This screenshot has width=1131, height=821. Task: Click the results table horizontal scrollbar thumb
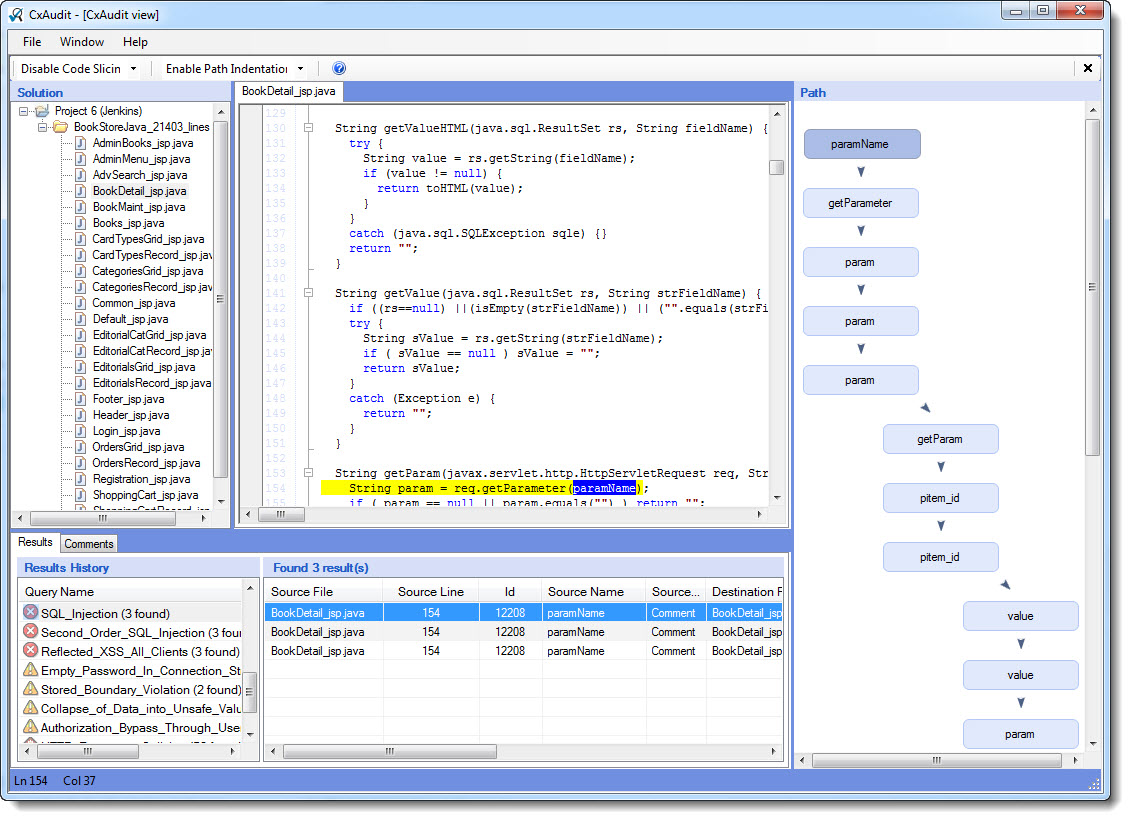(x=390, y=752)
